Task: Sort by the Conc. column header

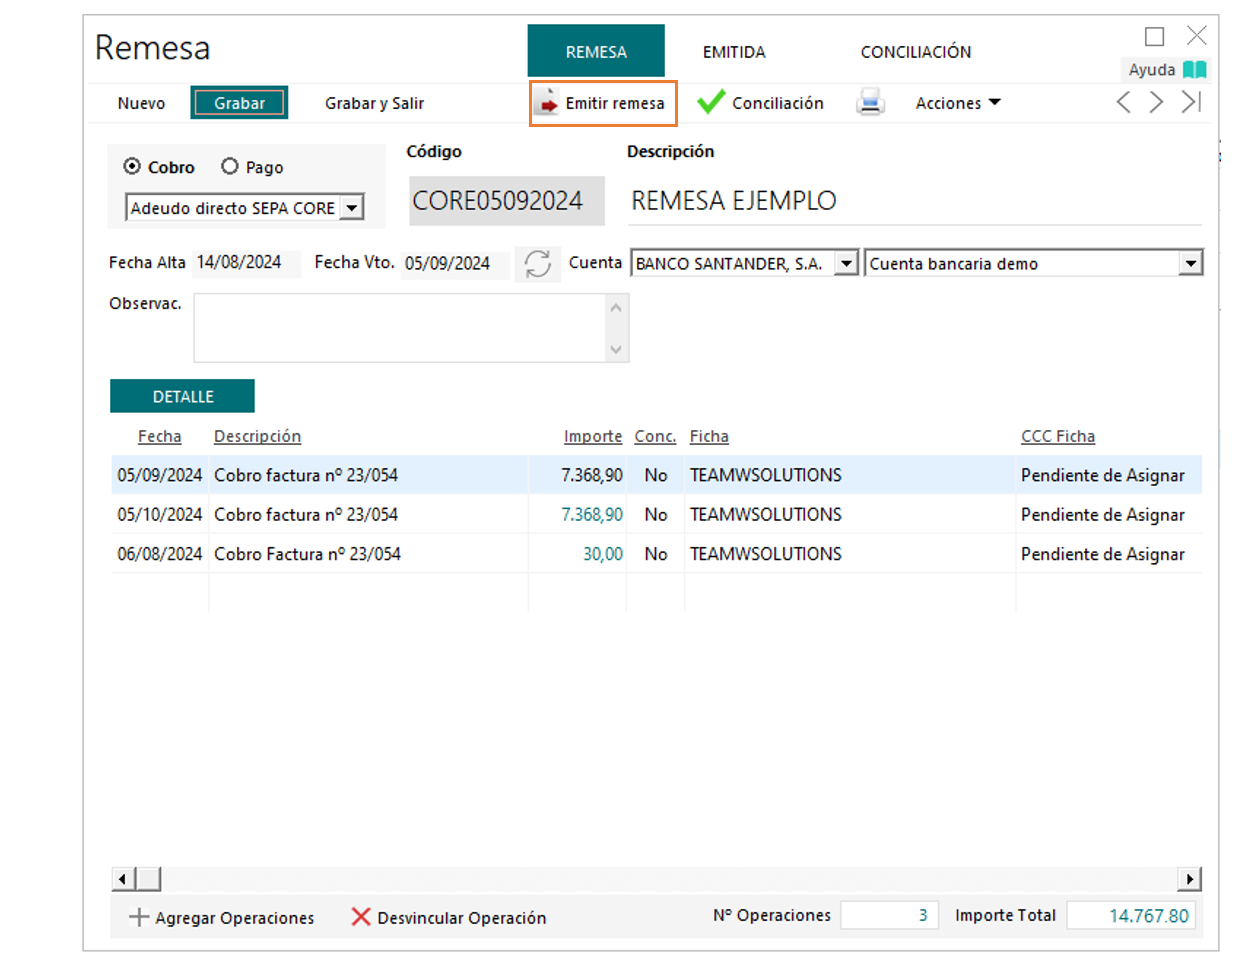Action: pyautogui.click(x=655, y=436)
